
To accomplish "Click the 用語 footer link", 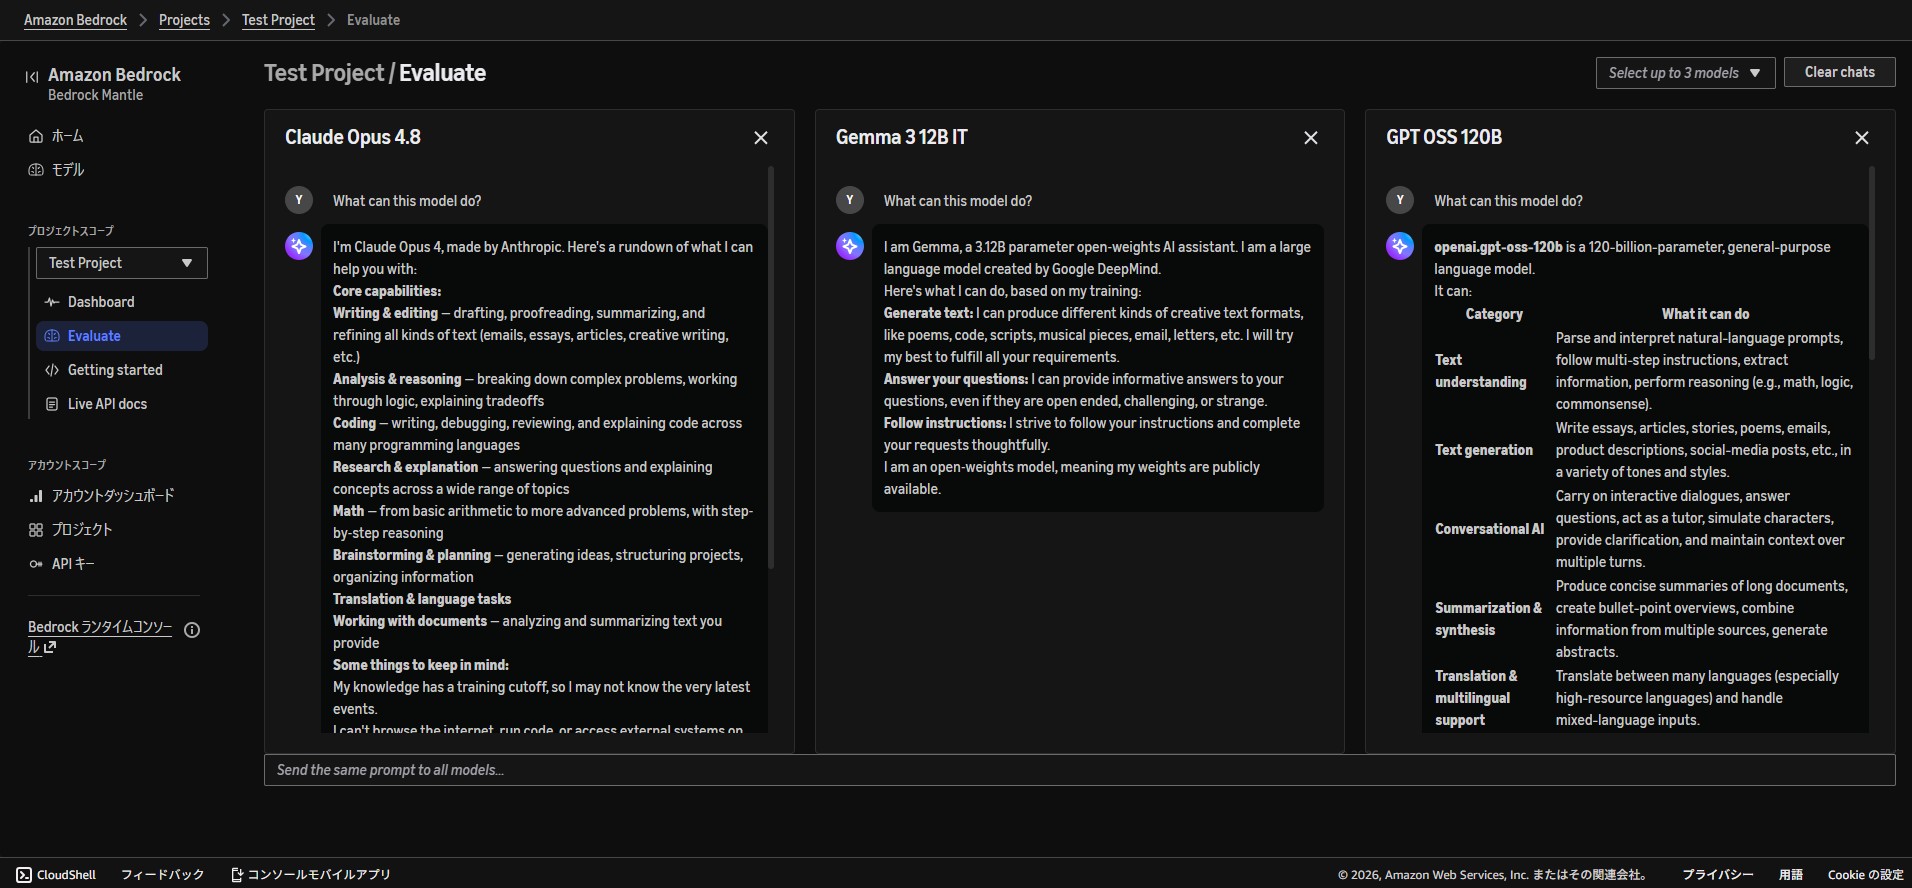I will (x=1790, y=875).
